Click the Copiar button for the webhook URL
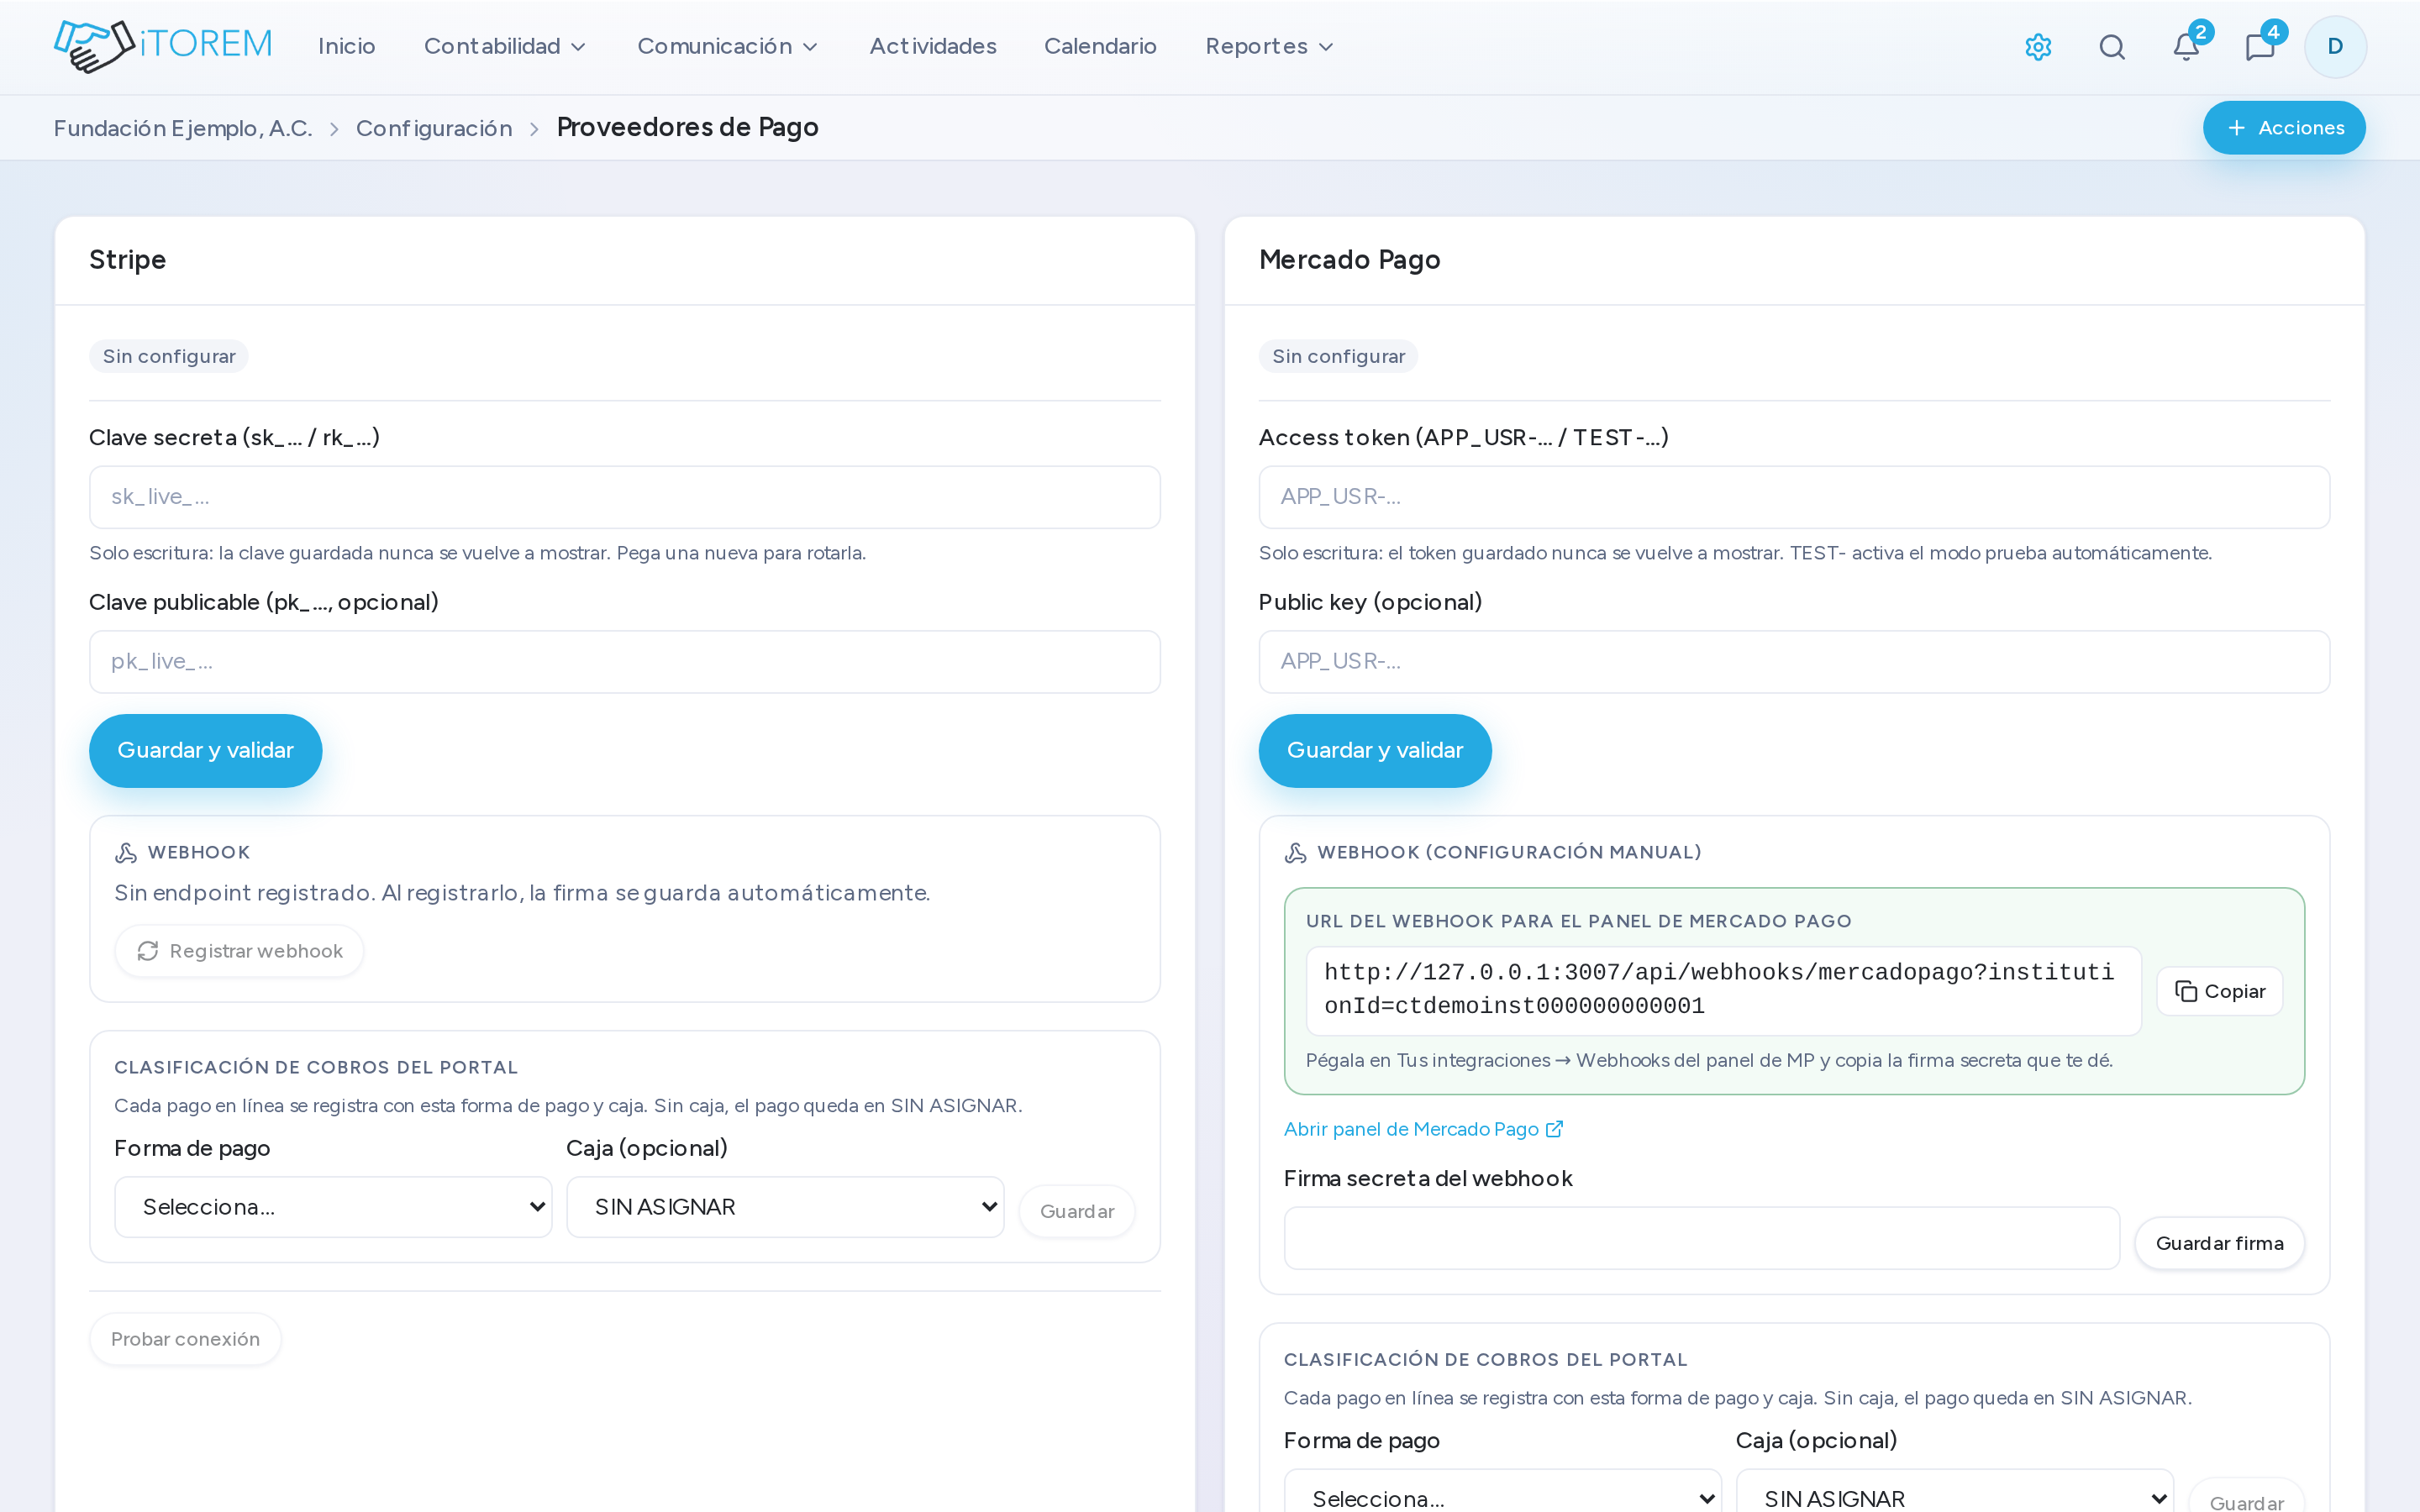2420x1512 pixels. [x=2219, y=991]
